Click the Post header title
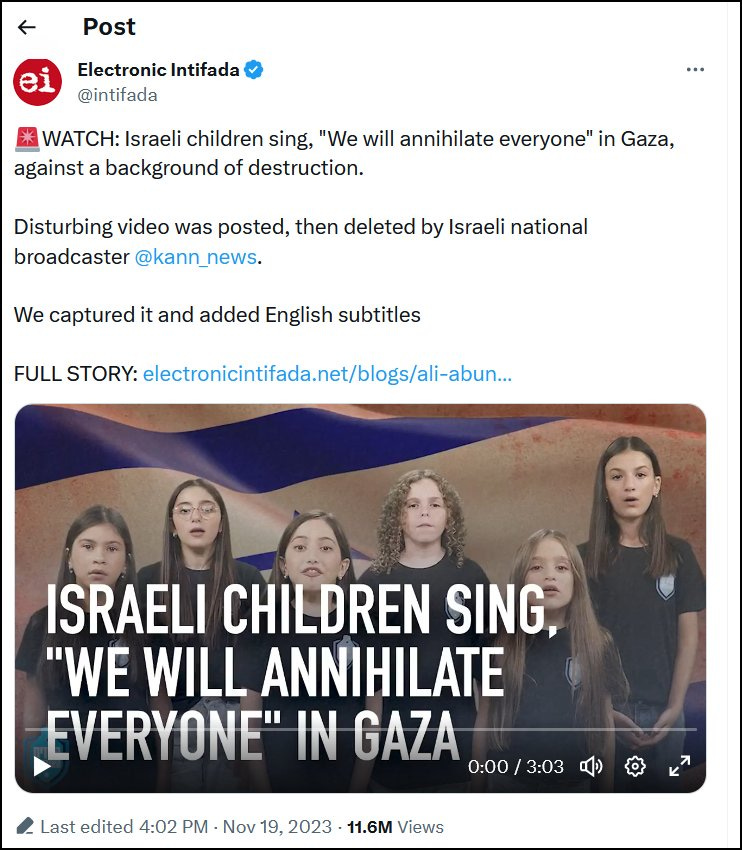742x850 pixels. click(x=109, y=27)
